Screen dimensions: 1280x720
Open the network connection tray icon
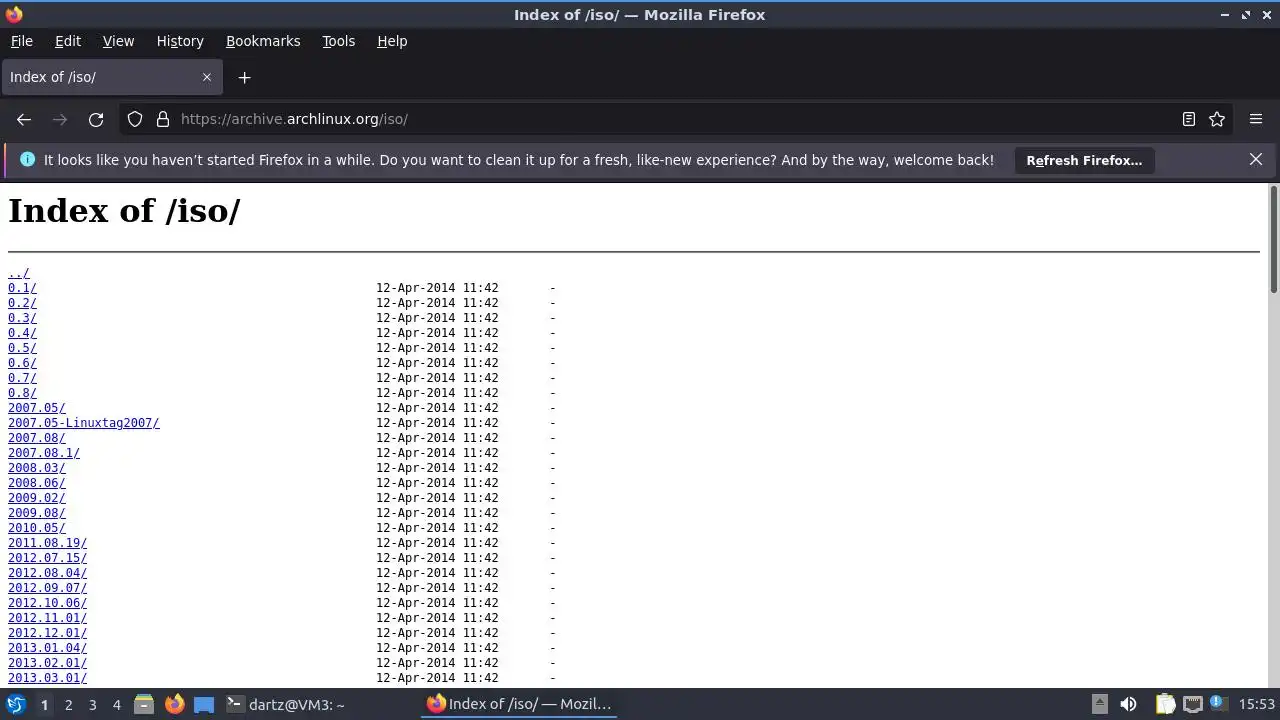[1192, 704]
